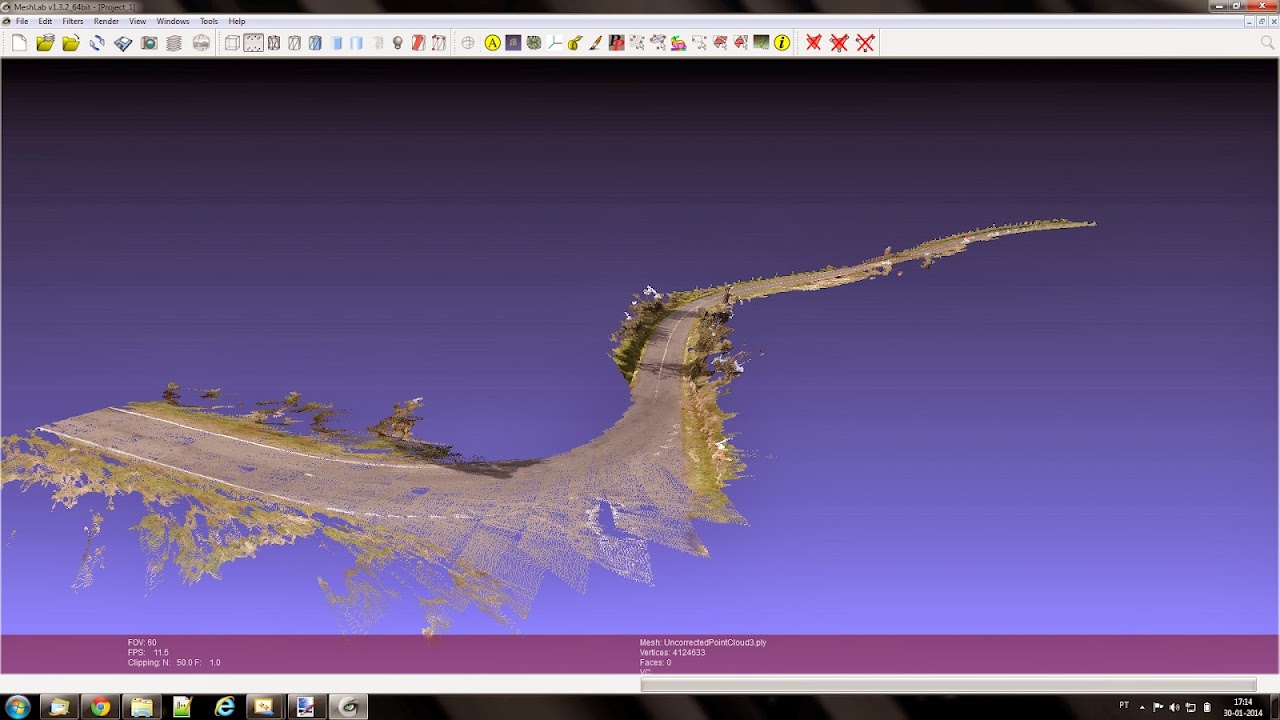Viewport: 1280px width, 720px height.
Task: Open the Render menu
Action: coord(106,21)
